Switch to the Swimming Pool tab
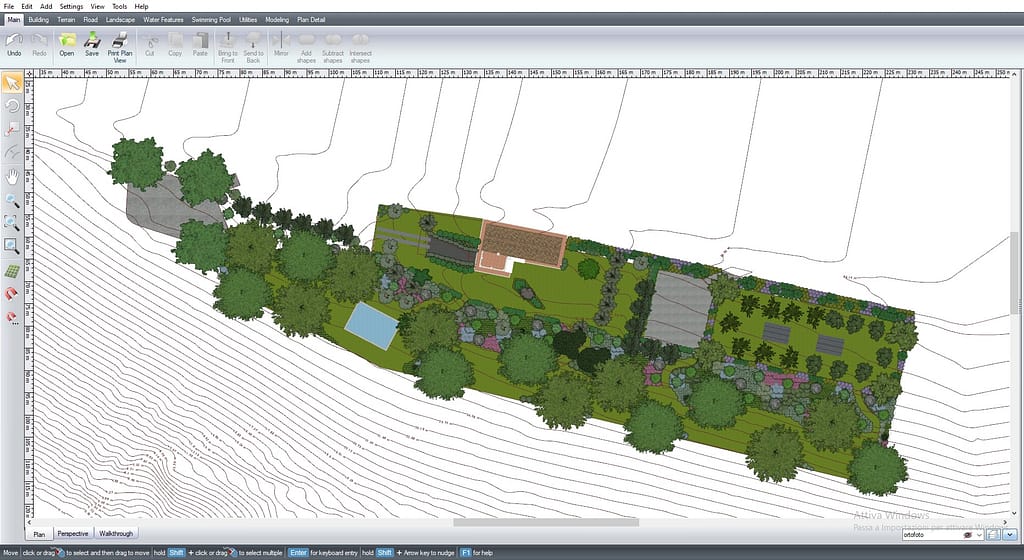 (x=211, y=20)
